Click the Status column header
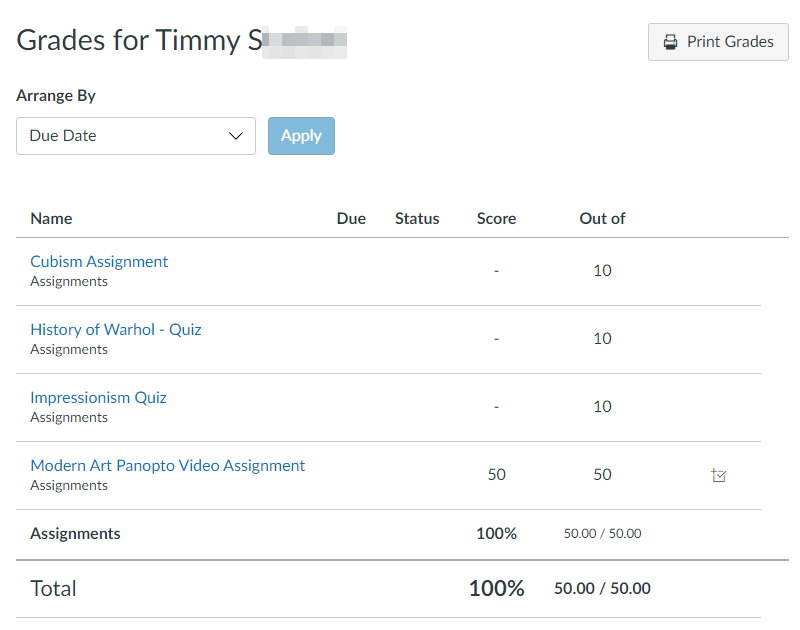Screen dimensions: 800x630 pos(417,218)
